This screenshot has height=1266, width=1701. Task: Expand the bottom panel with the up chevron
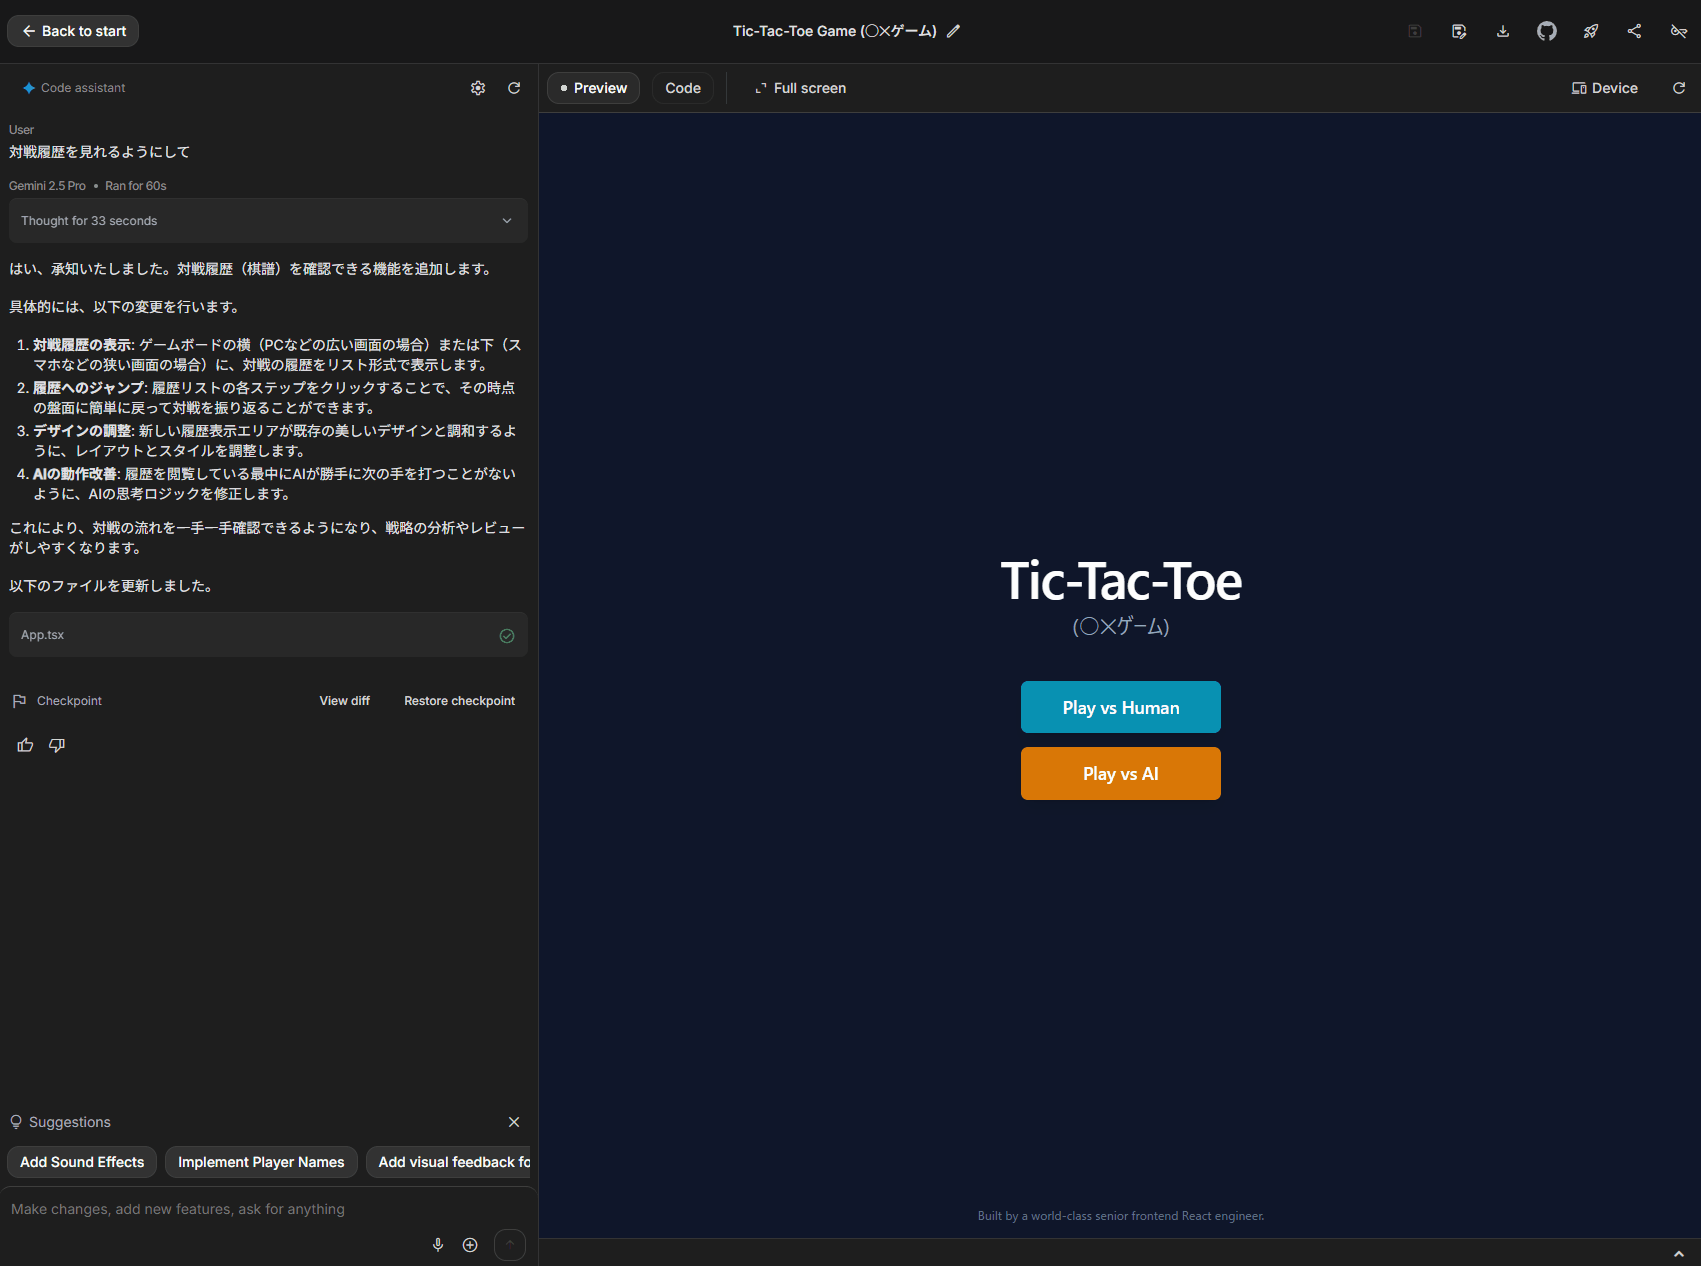pyautogui.click(x=1679, y=1254)
